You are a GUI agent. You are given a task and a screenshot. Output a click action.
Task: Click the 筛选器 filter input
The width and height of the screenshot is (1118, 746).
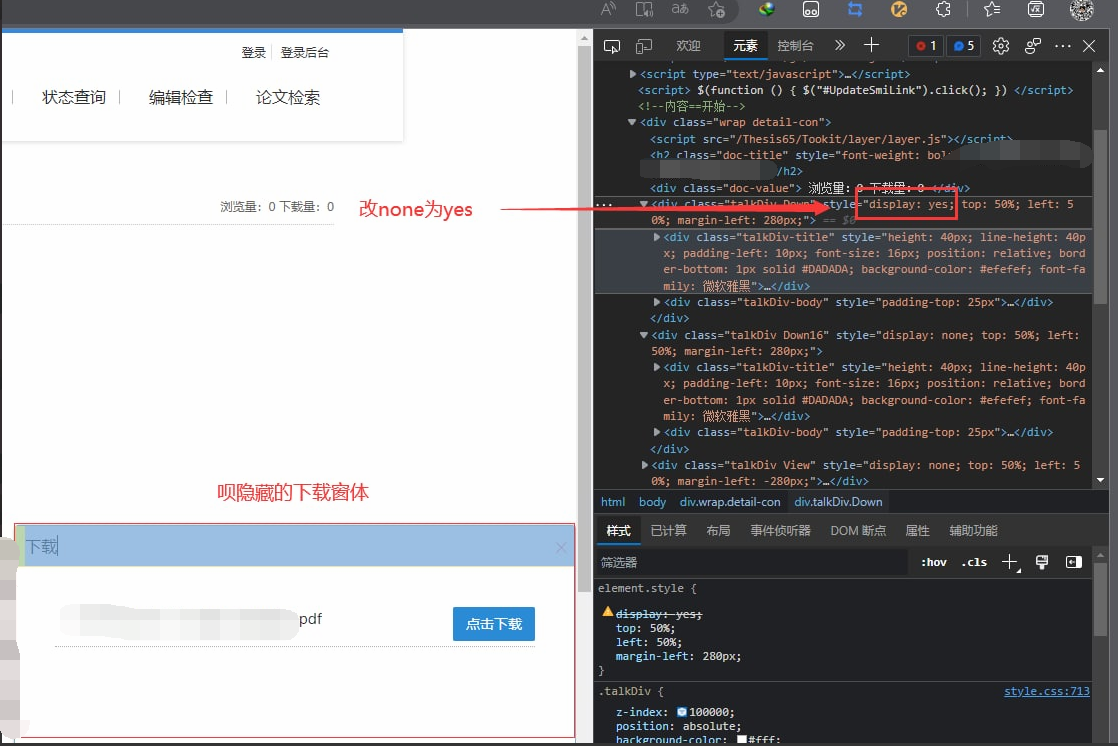tap(752, 563)
